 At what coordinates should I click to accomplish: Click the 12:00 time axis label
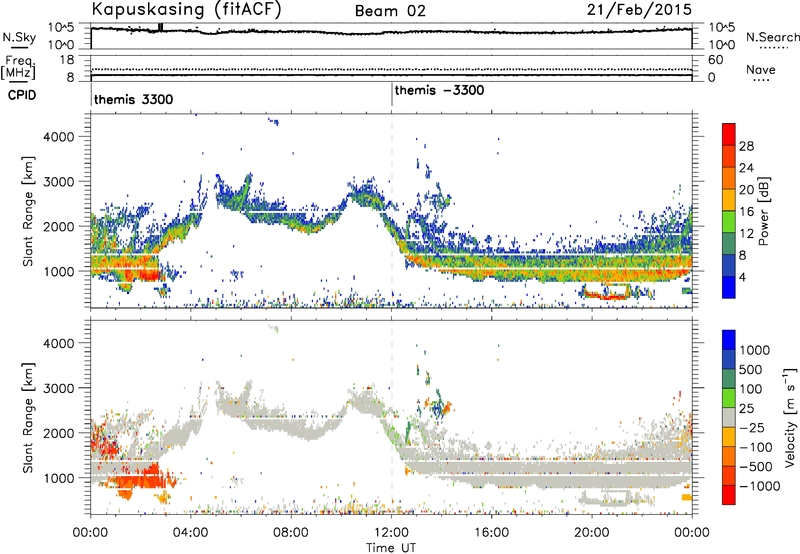pos(391,533)
